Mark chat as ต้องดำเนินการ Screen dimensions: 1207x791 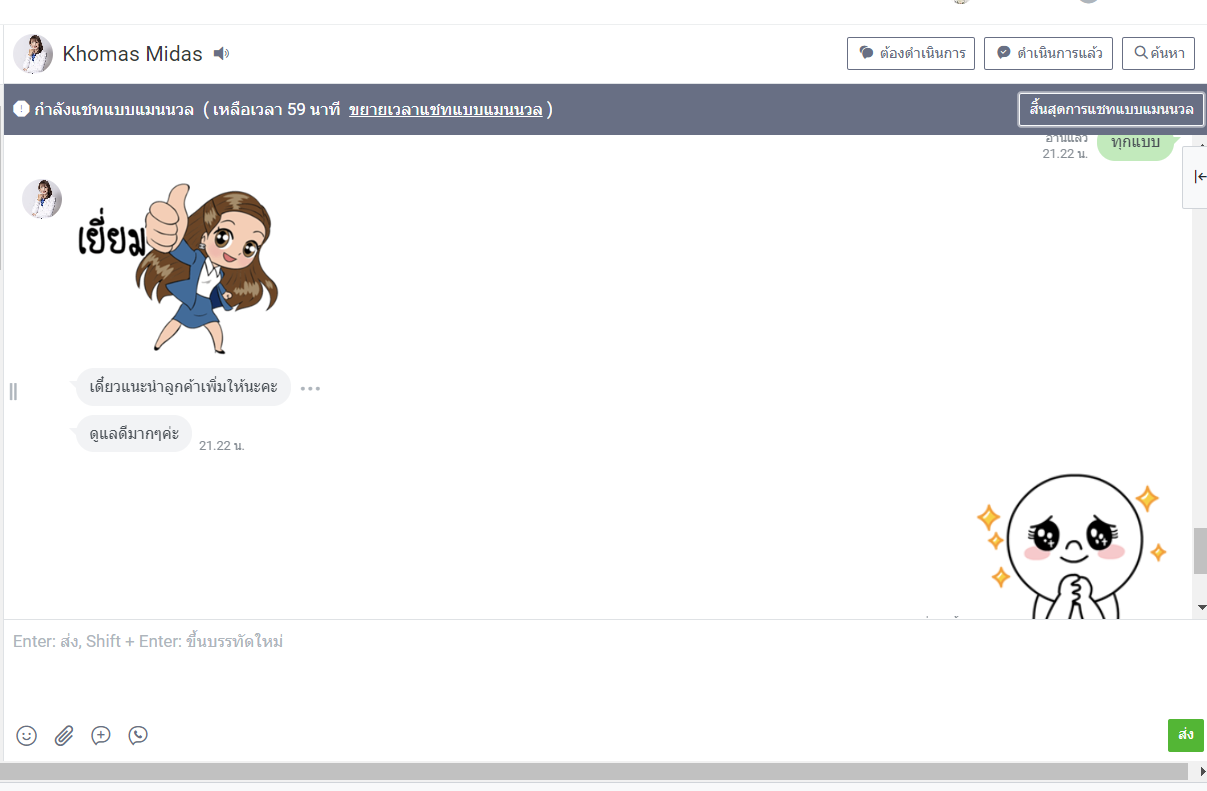pyautogui.click(x=911, y=53)
